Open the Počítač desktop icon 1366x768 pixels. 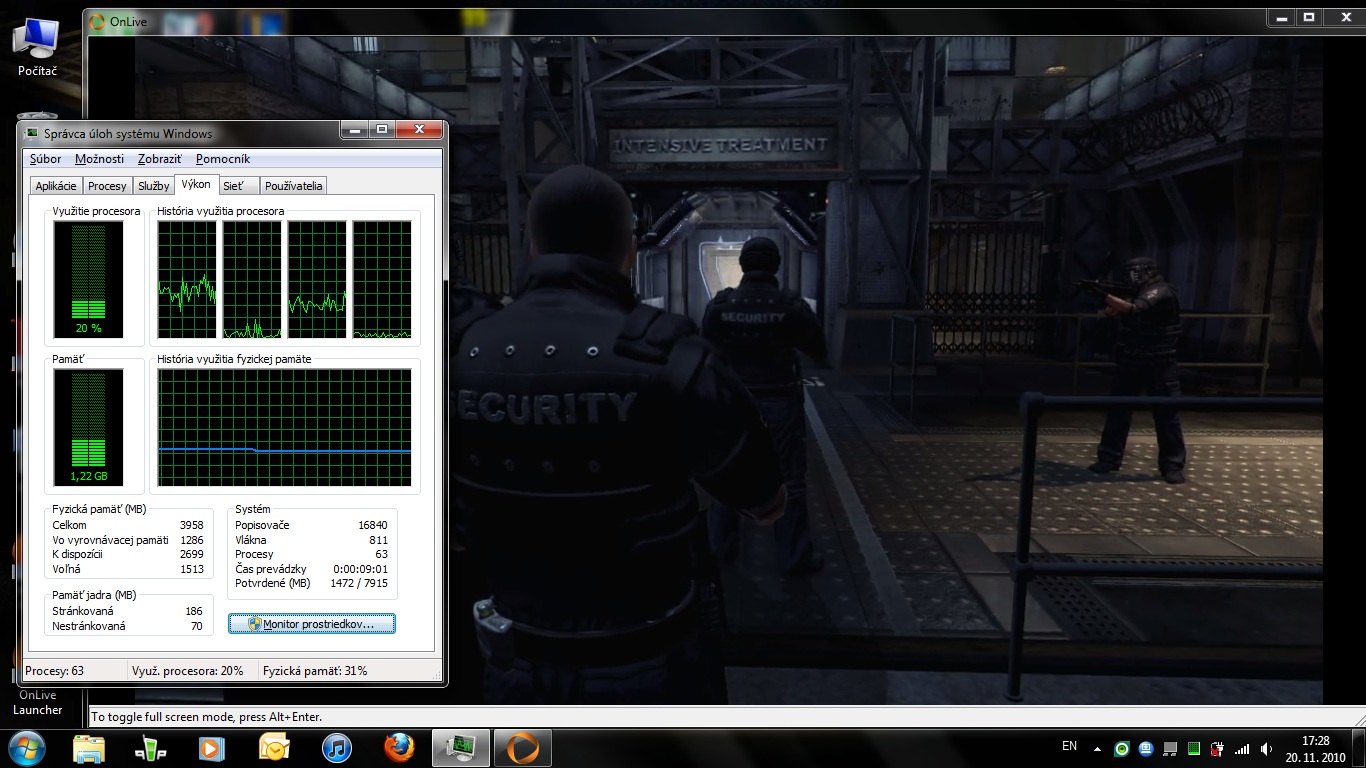(x=37, y=48)
